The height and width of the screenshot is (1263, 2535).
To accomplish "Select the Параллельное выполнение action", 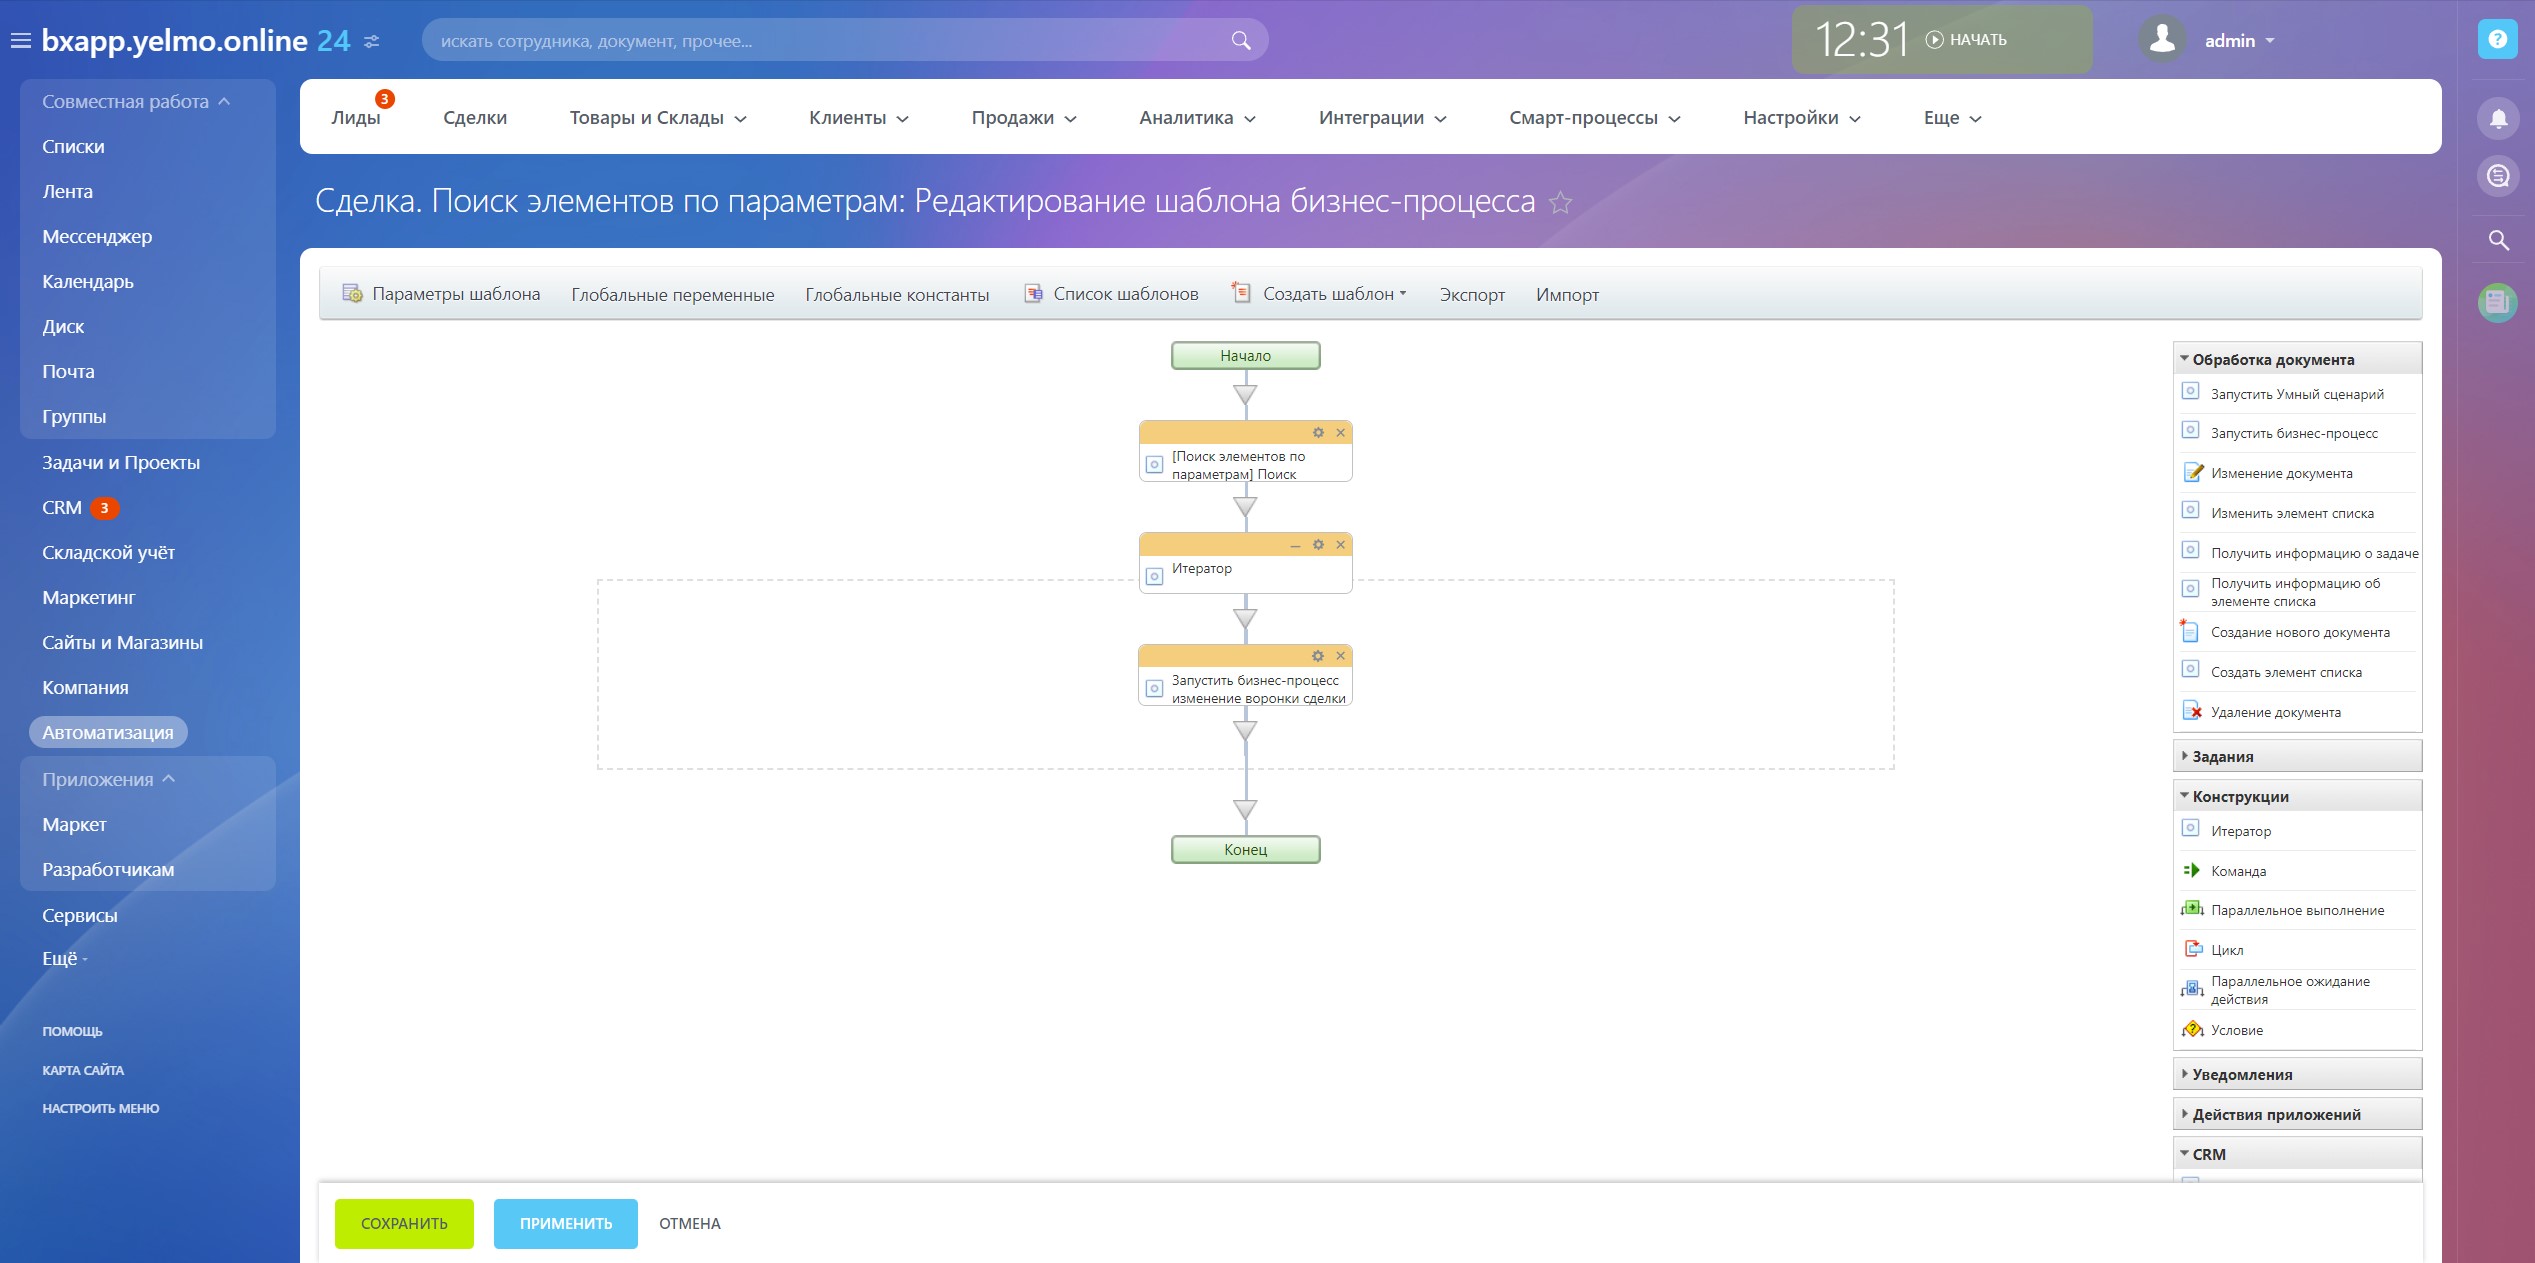I will pos(2297,910).
